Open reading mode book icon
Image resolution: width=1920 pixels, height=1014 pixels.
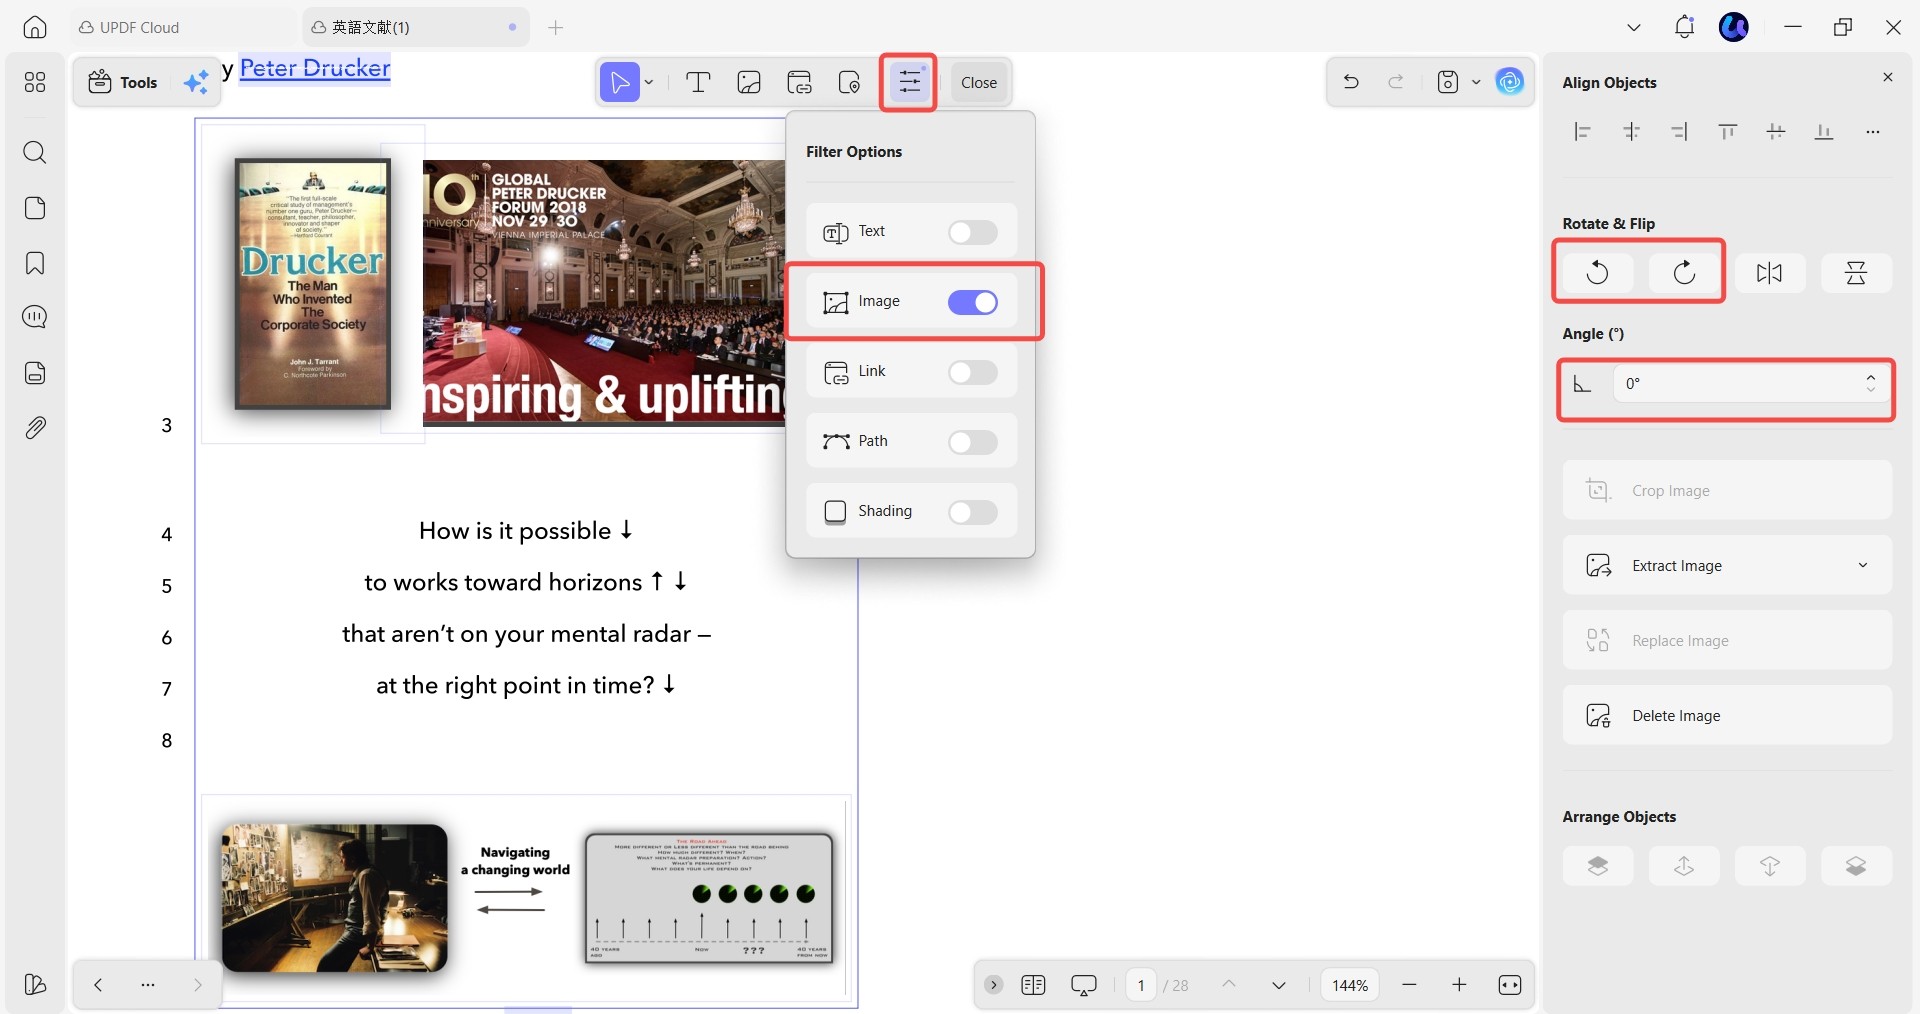[x=1033, y=985]
